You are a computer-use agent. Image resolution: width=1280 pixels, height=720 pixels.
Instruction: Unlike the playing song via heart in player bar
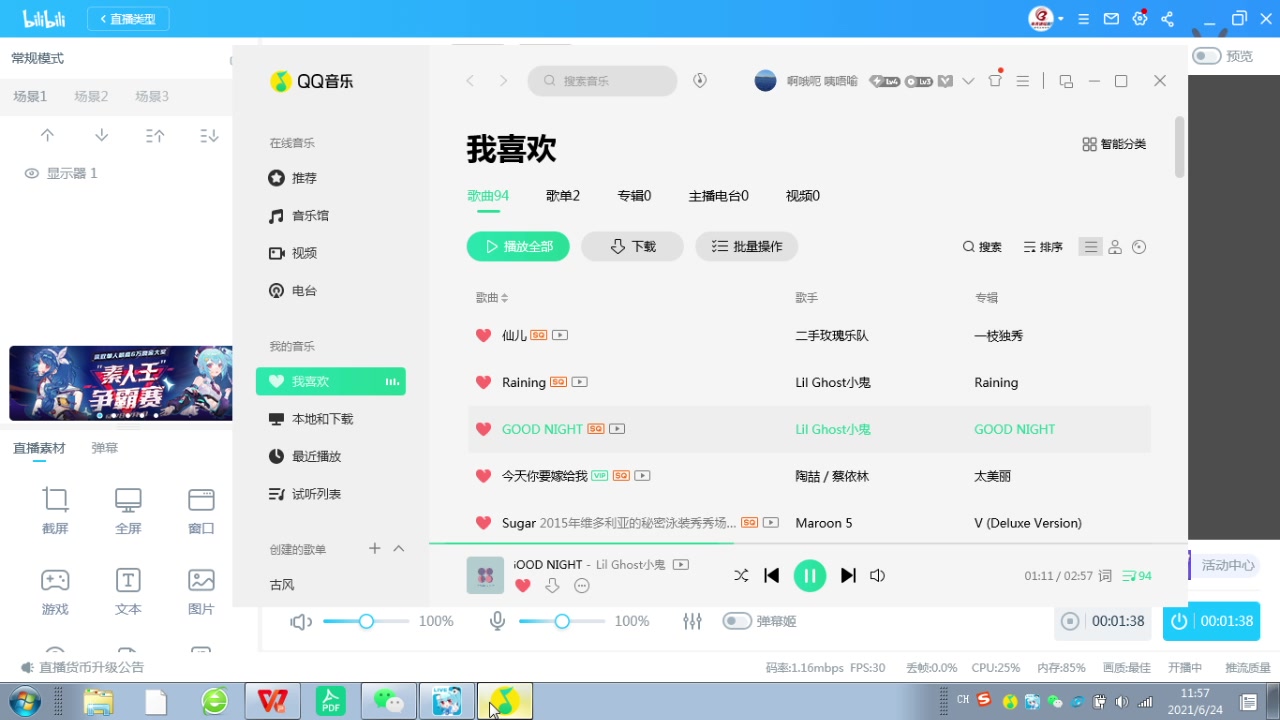tap(523, 586)
